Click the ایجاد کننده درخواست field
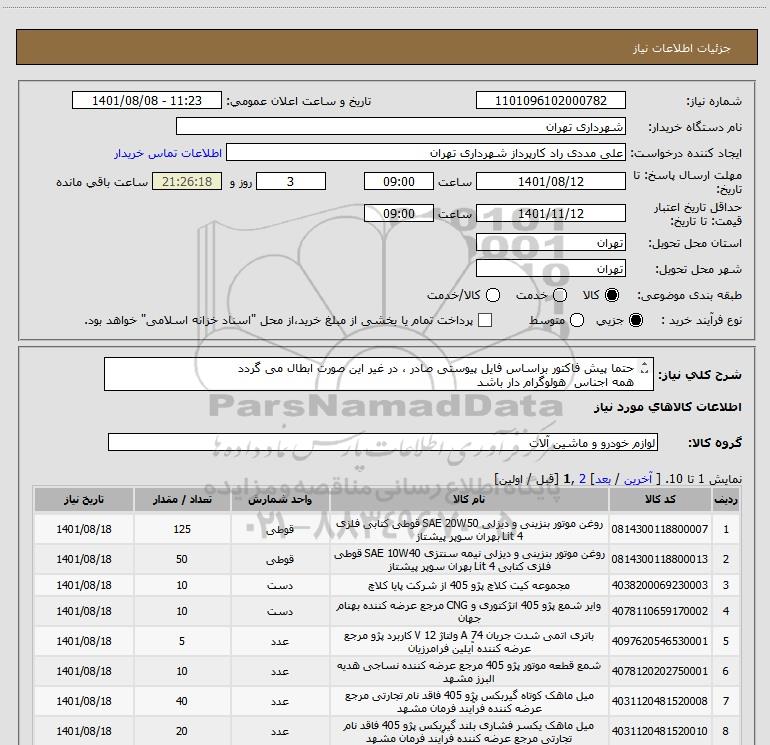Viewport: 770px width, 745px height. click(426, 152)
